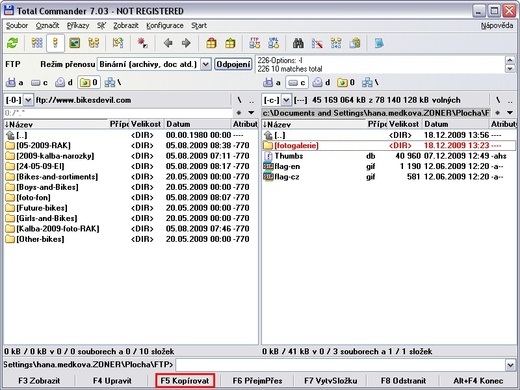Select drive a in the left panel
Screen dimensions: 520x390
point(15,82)
